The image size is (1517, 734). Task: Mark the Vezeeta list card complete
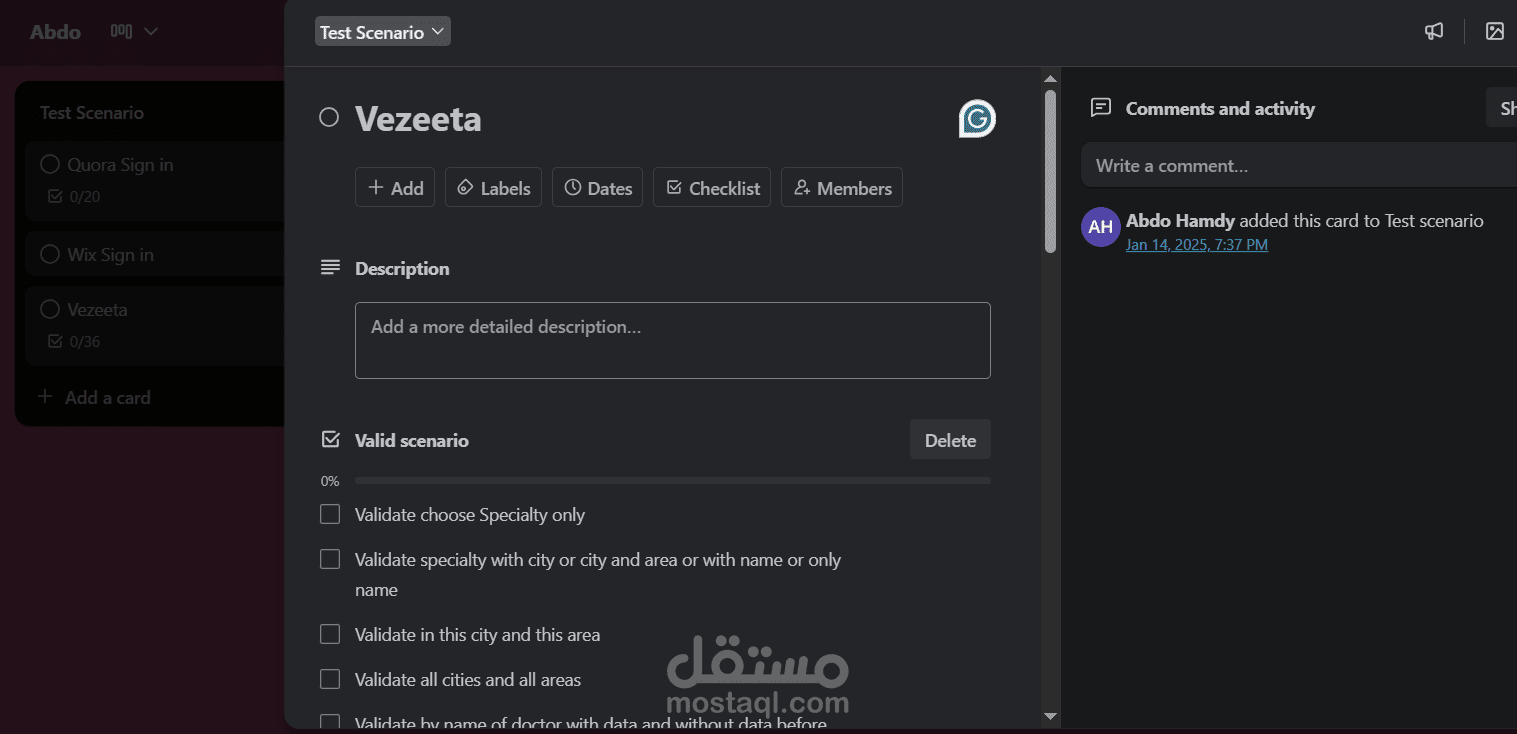(50, 310)
